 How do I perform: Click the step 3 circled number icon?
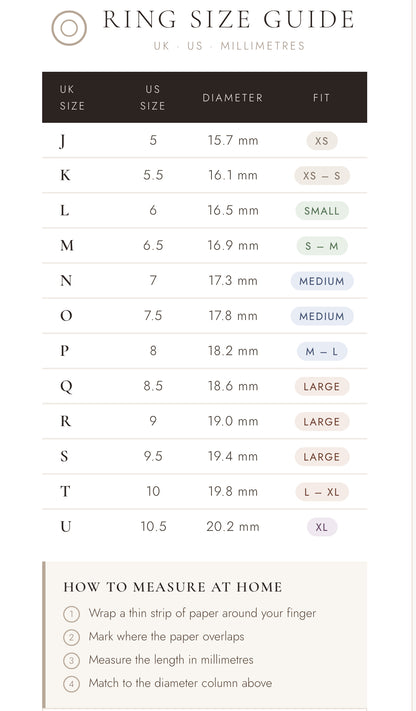(x=71, y=661)
